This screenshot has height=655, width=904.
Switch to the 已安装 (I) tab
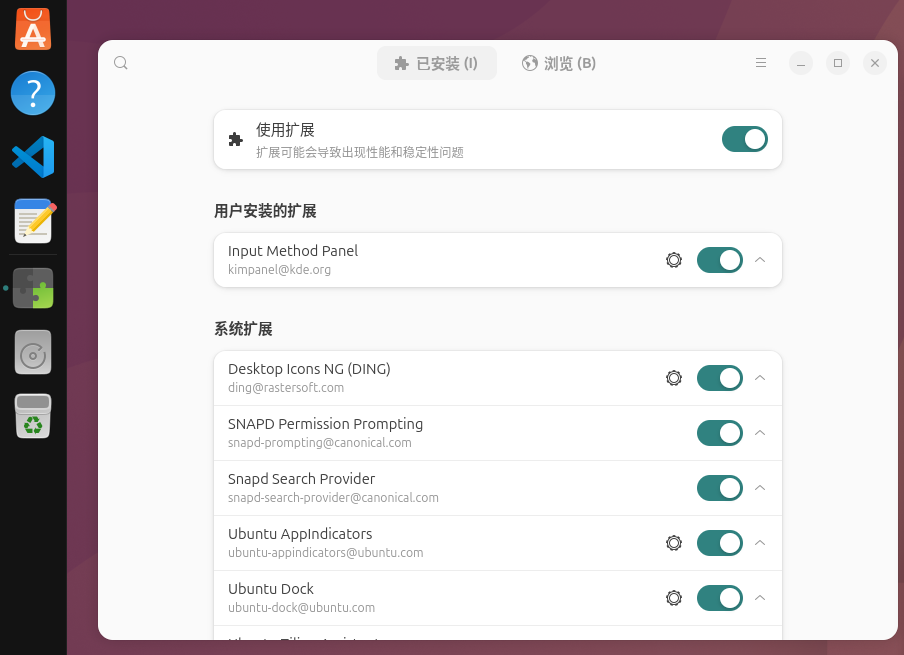click(x=436, y=63)
